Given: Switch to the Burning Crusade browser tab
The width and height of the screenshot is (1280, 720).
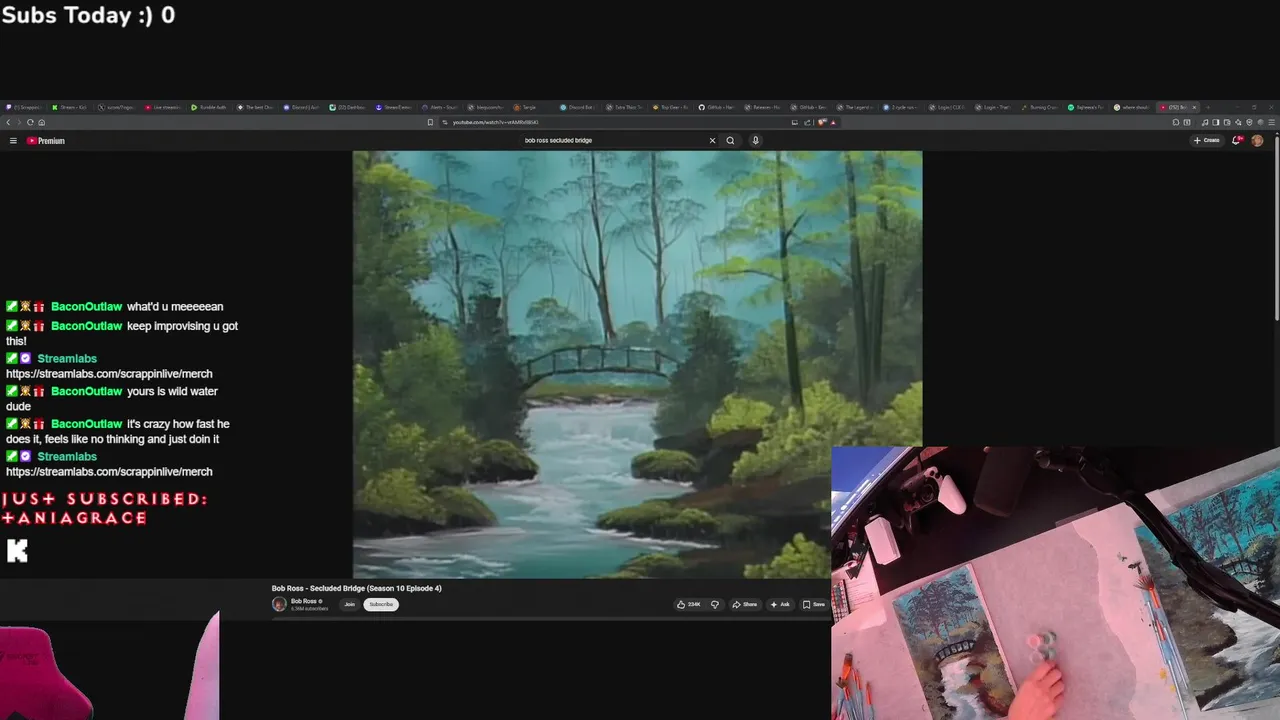Looking at the screenshot, I should click(1040, 107).
